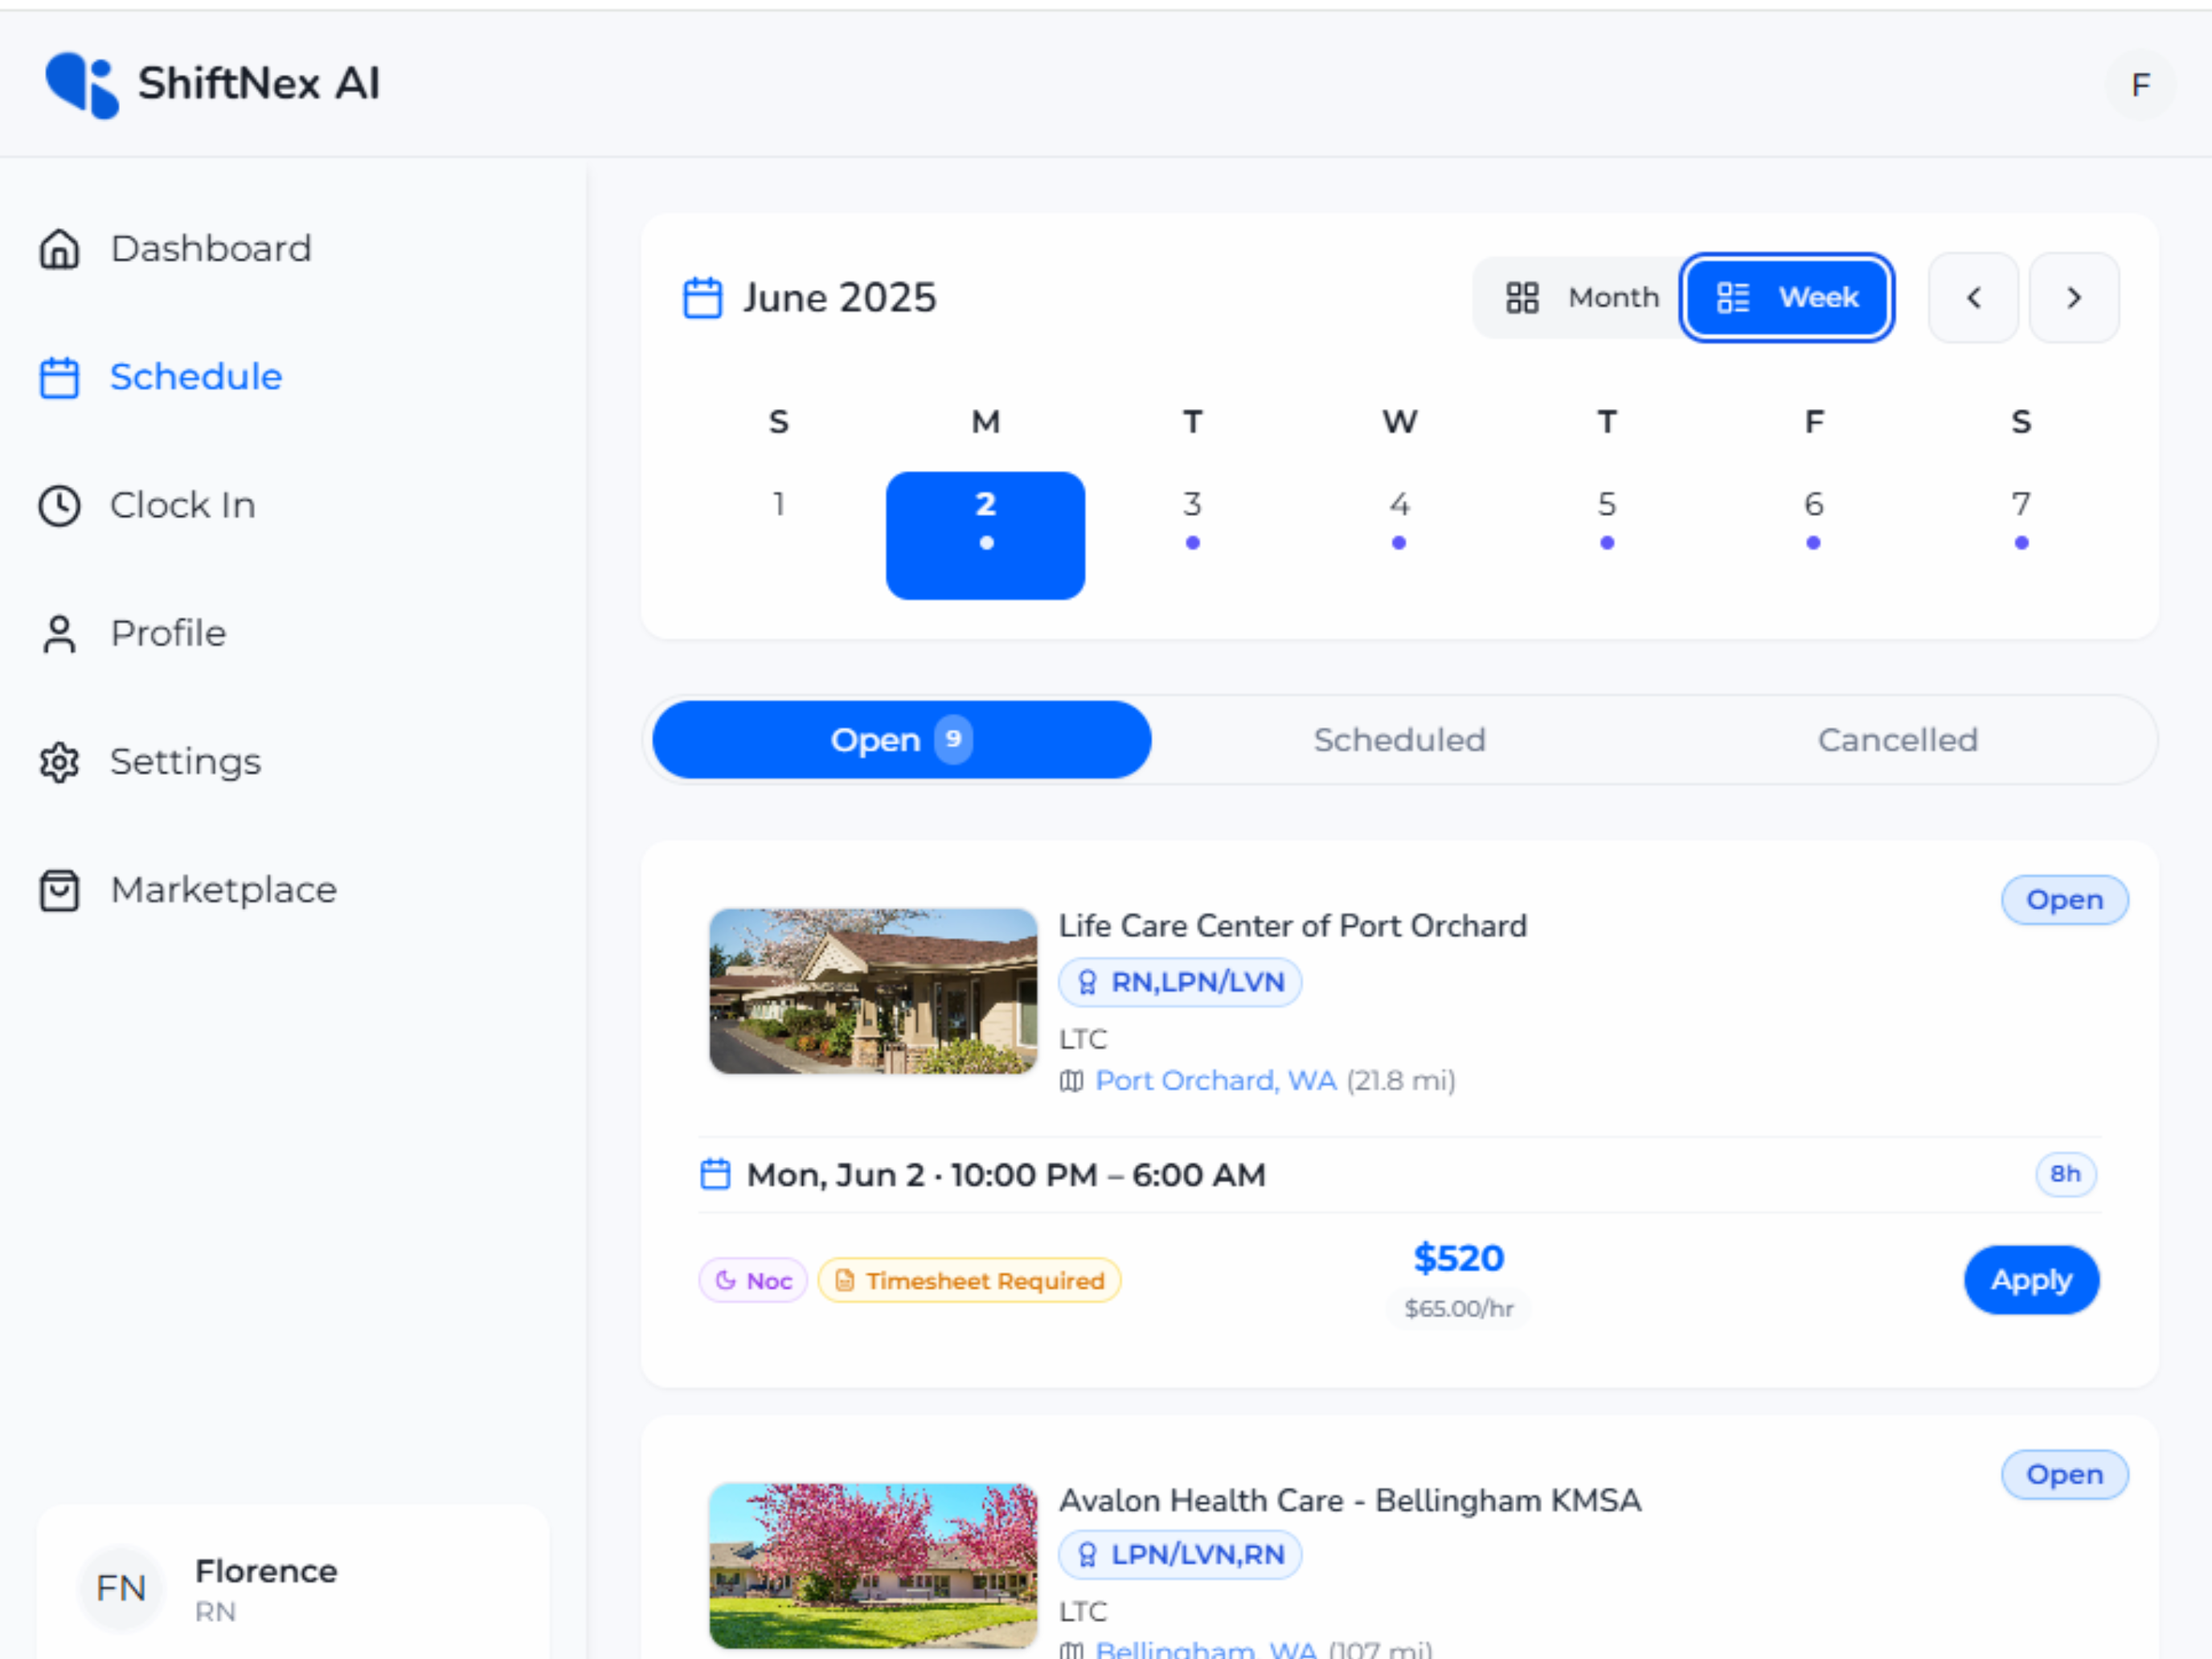Viewport: 2212px width, 1659px height.
Task: Open Life Care Center facility photo
Action: 873,991
